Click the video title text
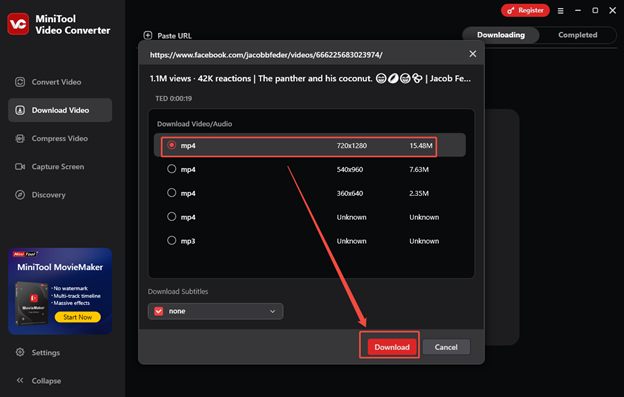 click(x=310, y=78)
